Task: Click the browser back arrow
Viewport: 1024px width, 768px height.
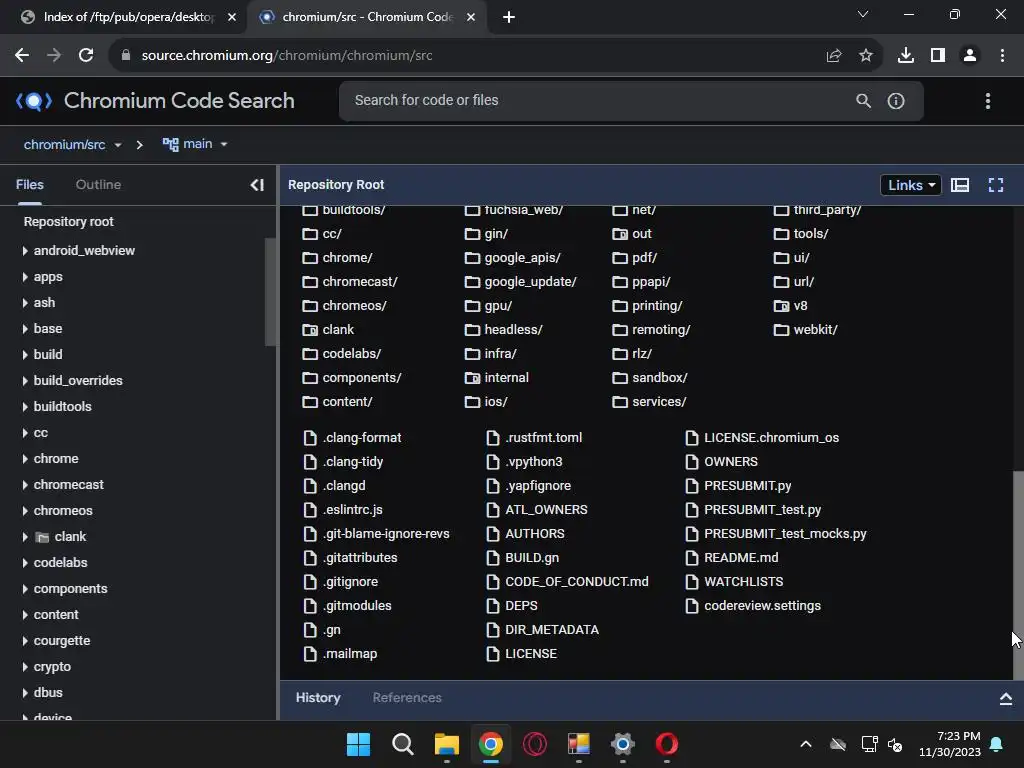Action: (x=22, y=56)
